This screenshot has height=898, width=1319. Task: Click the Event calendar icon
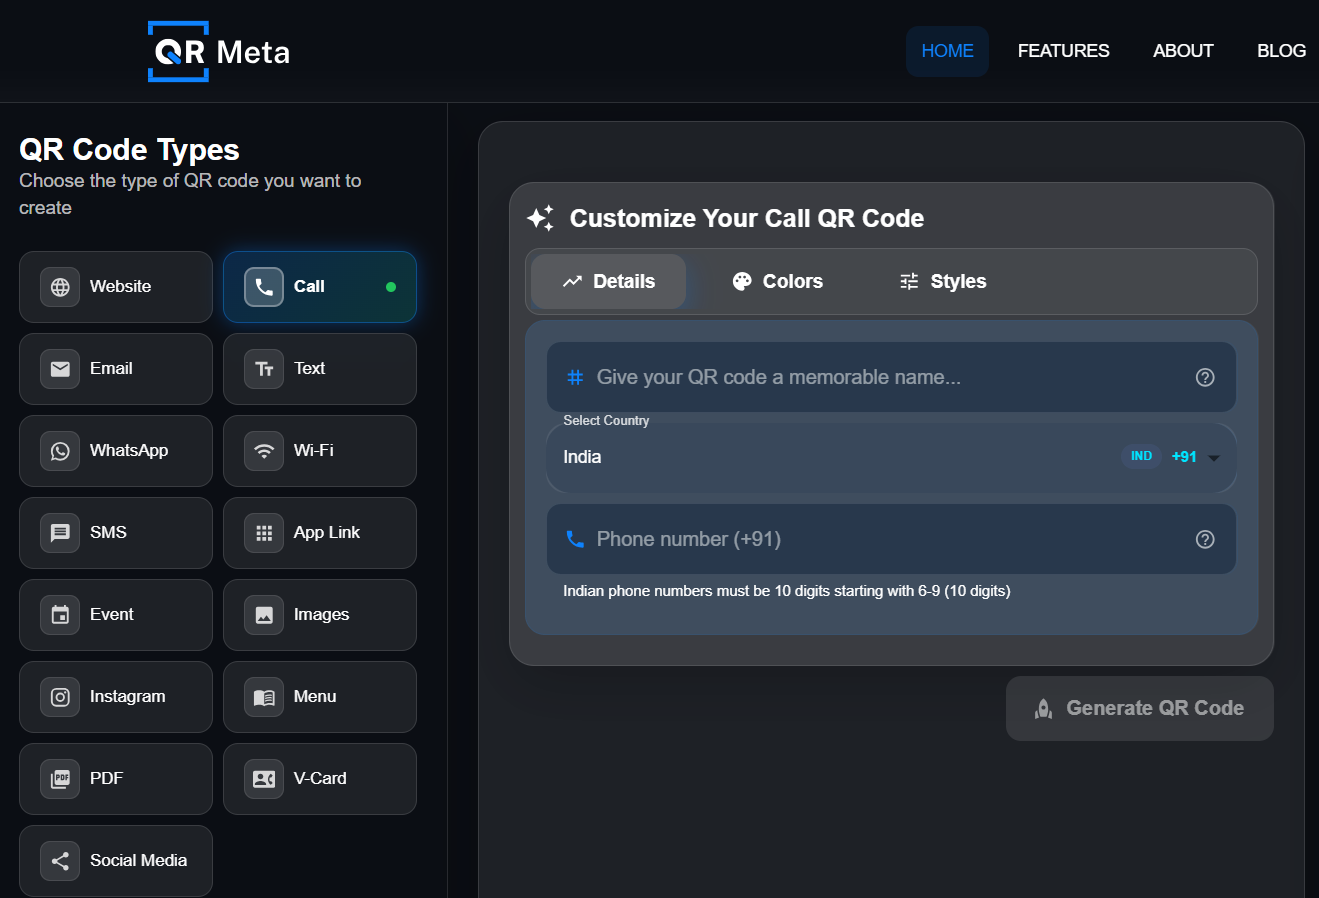[x=60, y=615]
